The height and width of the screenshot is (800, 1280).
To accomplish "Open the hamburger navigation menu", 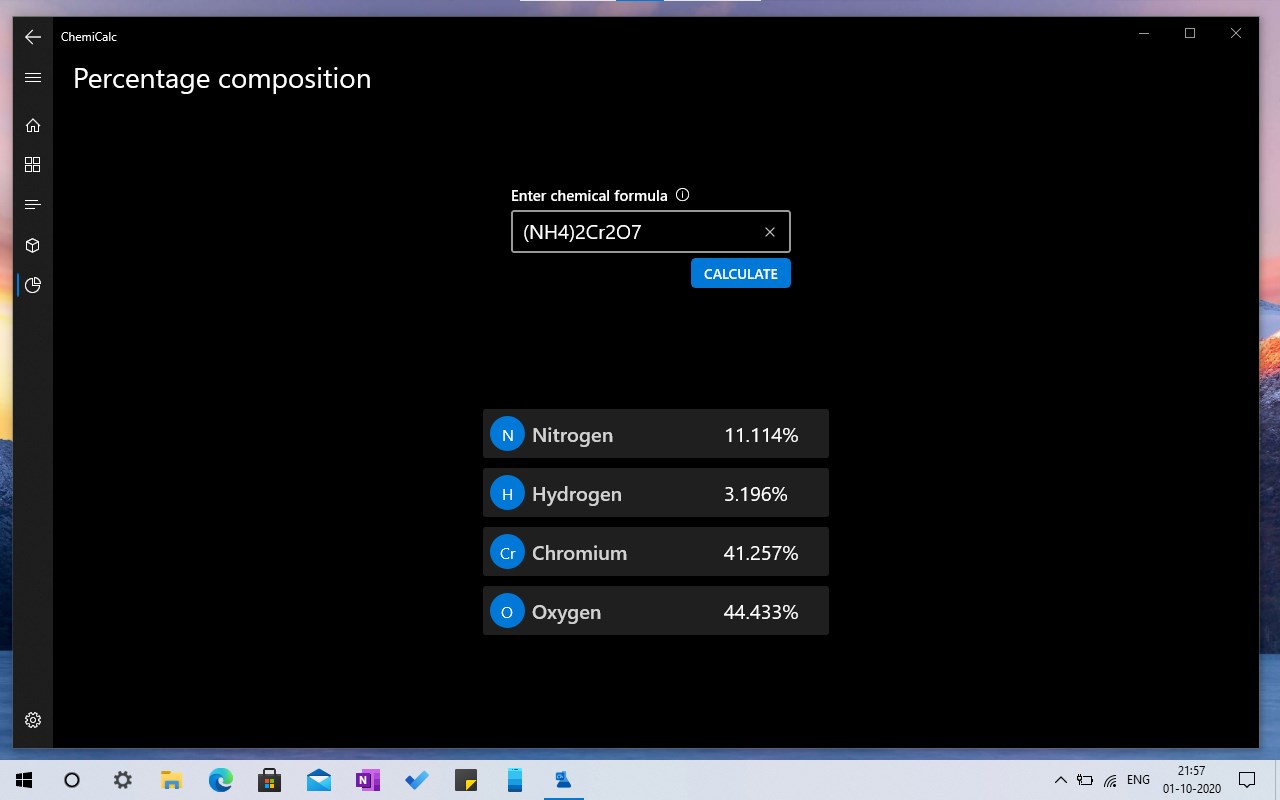I will (x=33, y=78).
